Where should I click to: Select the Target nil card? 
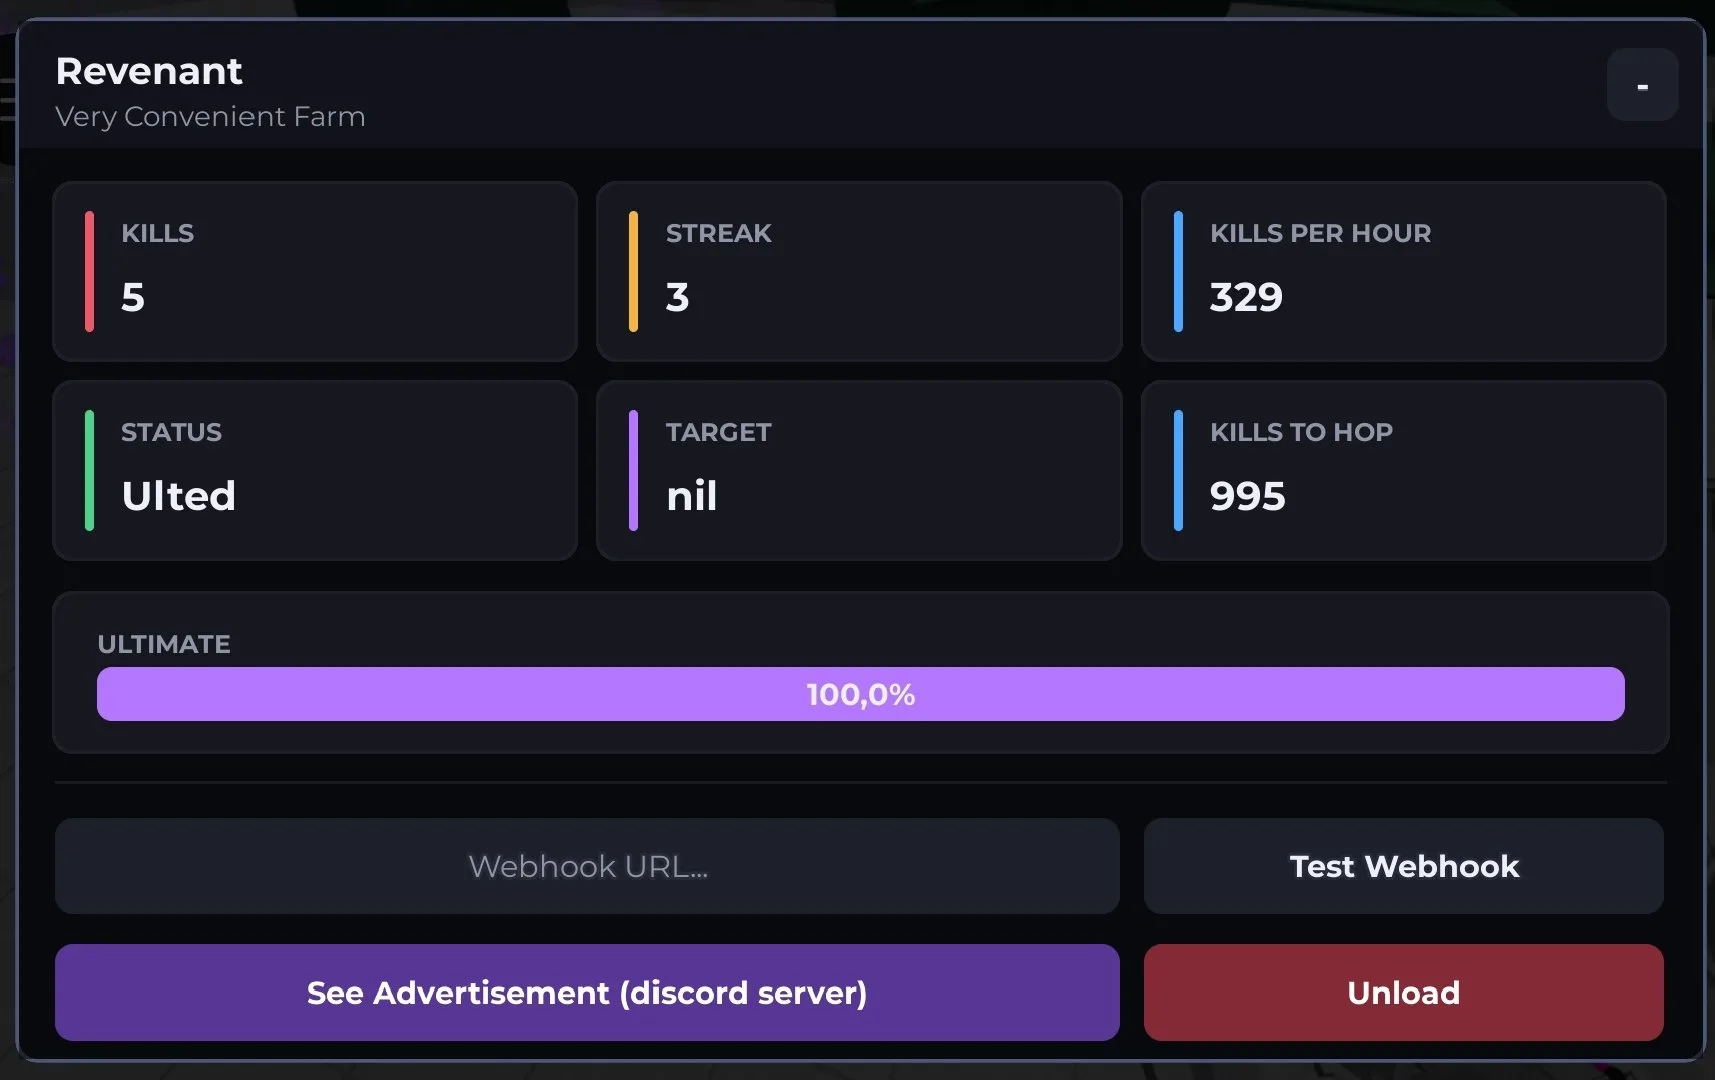click(x=859, y=470)
